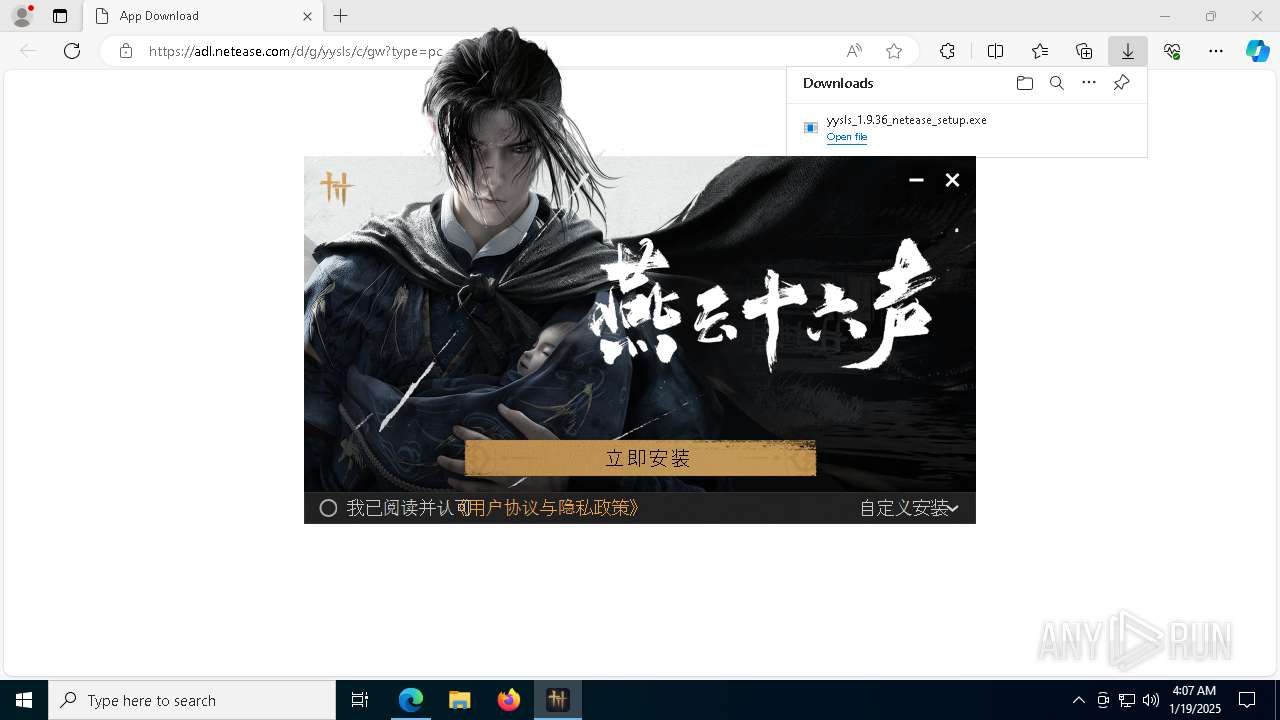Open the tab actions menu icon

tap(60, 16)
